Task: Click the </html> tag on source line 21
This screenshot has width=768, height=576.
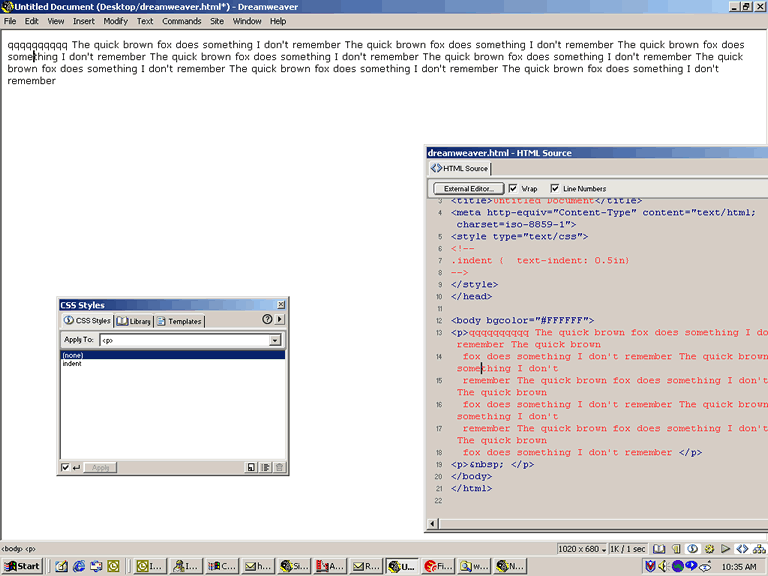Action: (x=471, y=488)
